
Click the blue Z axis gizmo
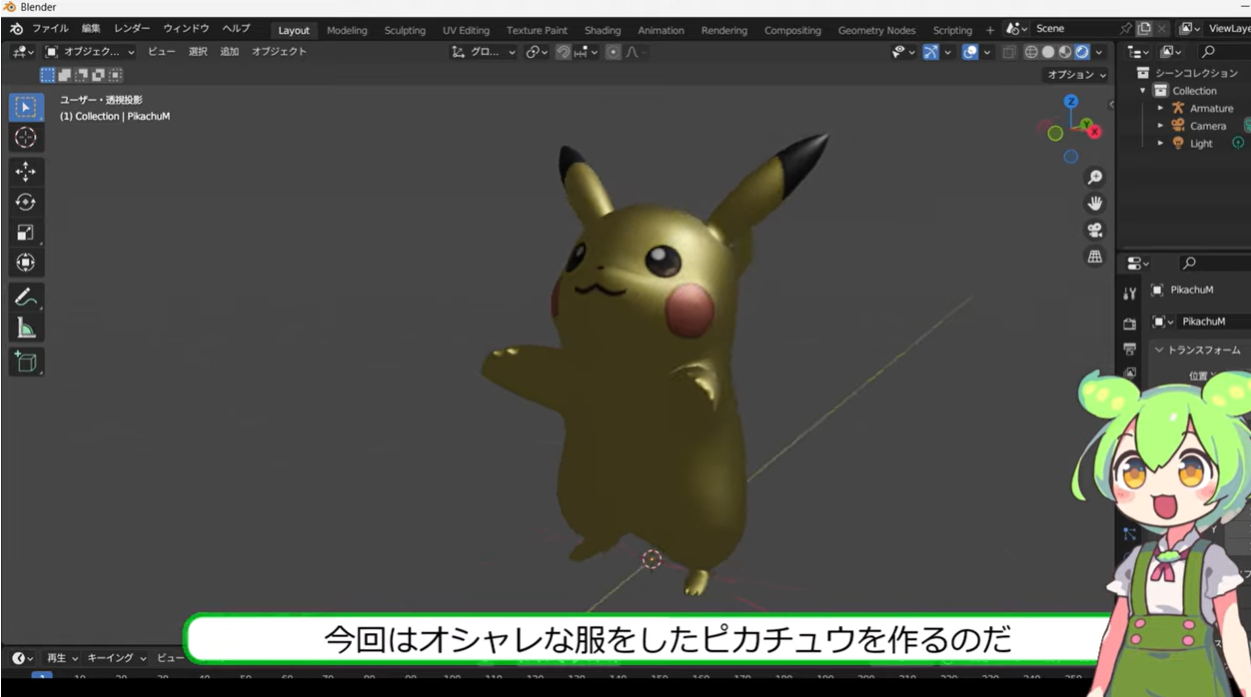point(1071,102)
